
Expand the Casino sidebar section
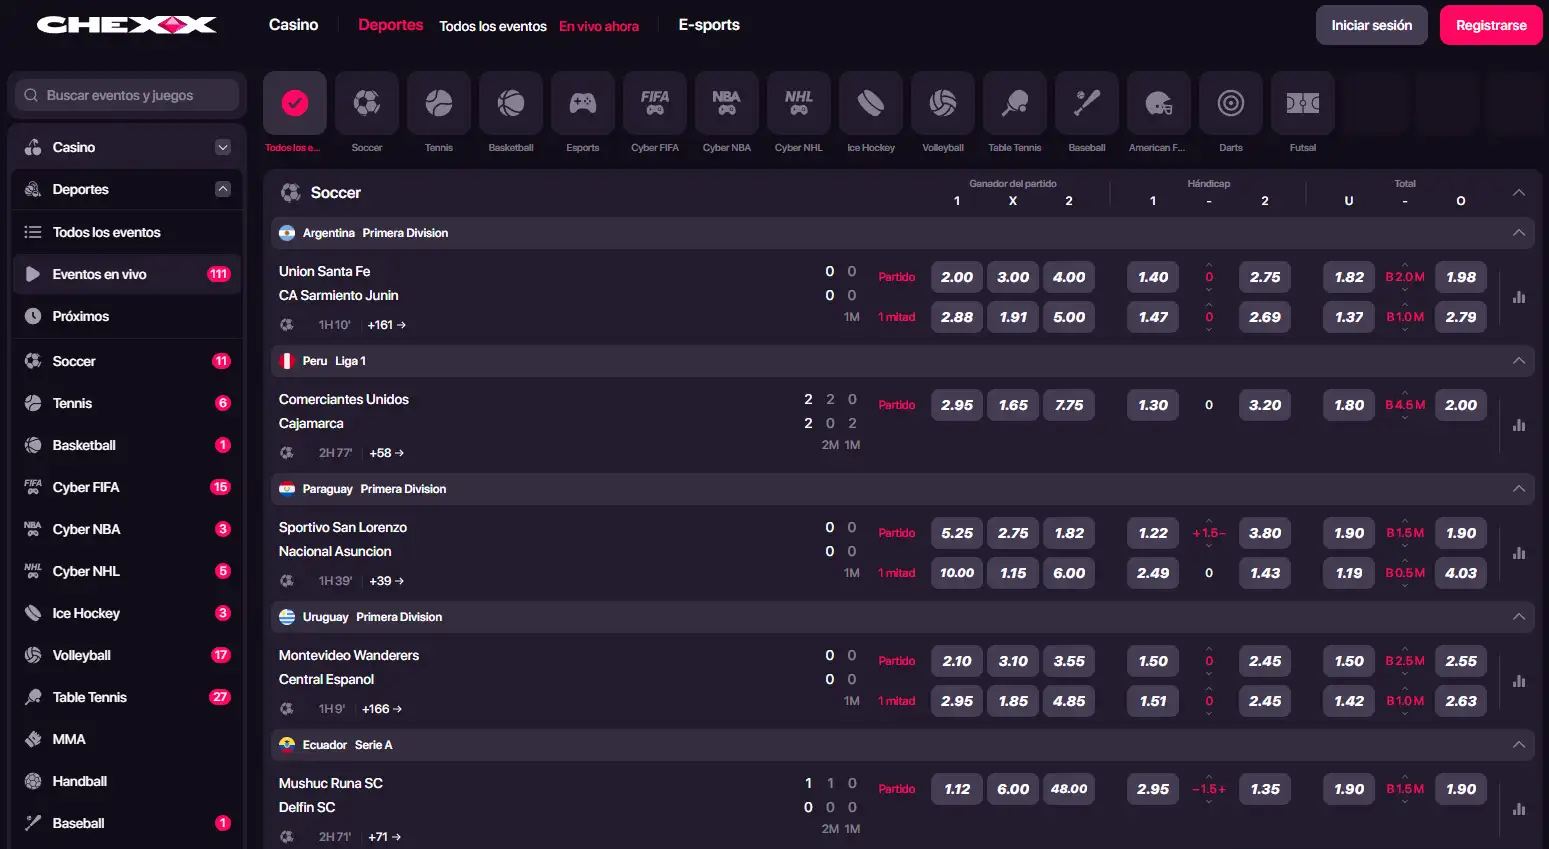click(x=223, y=147)
